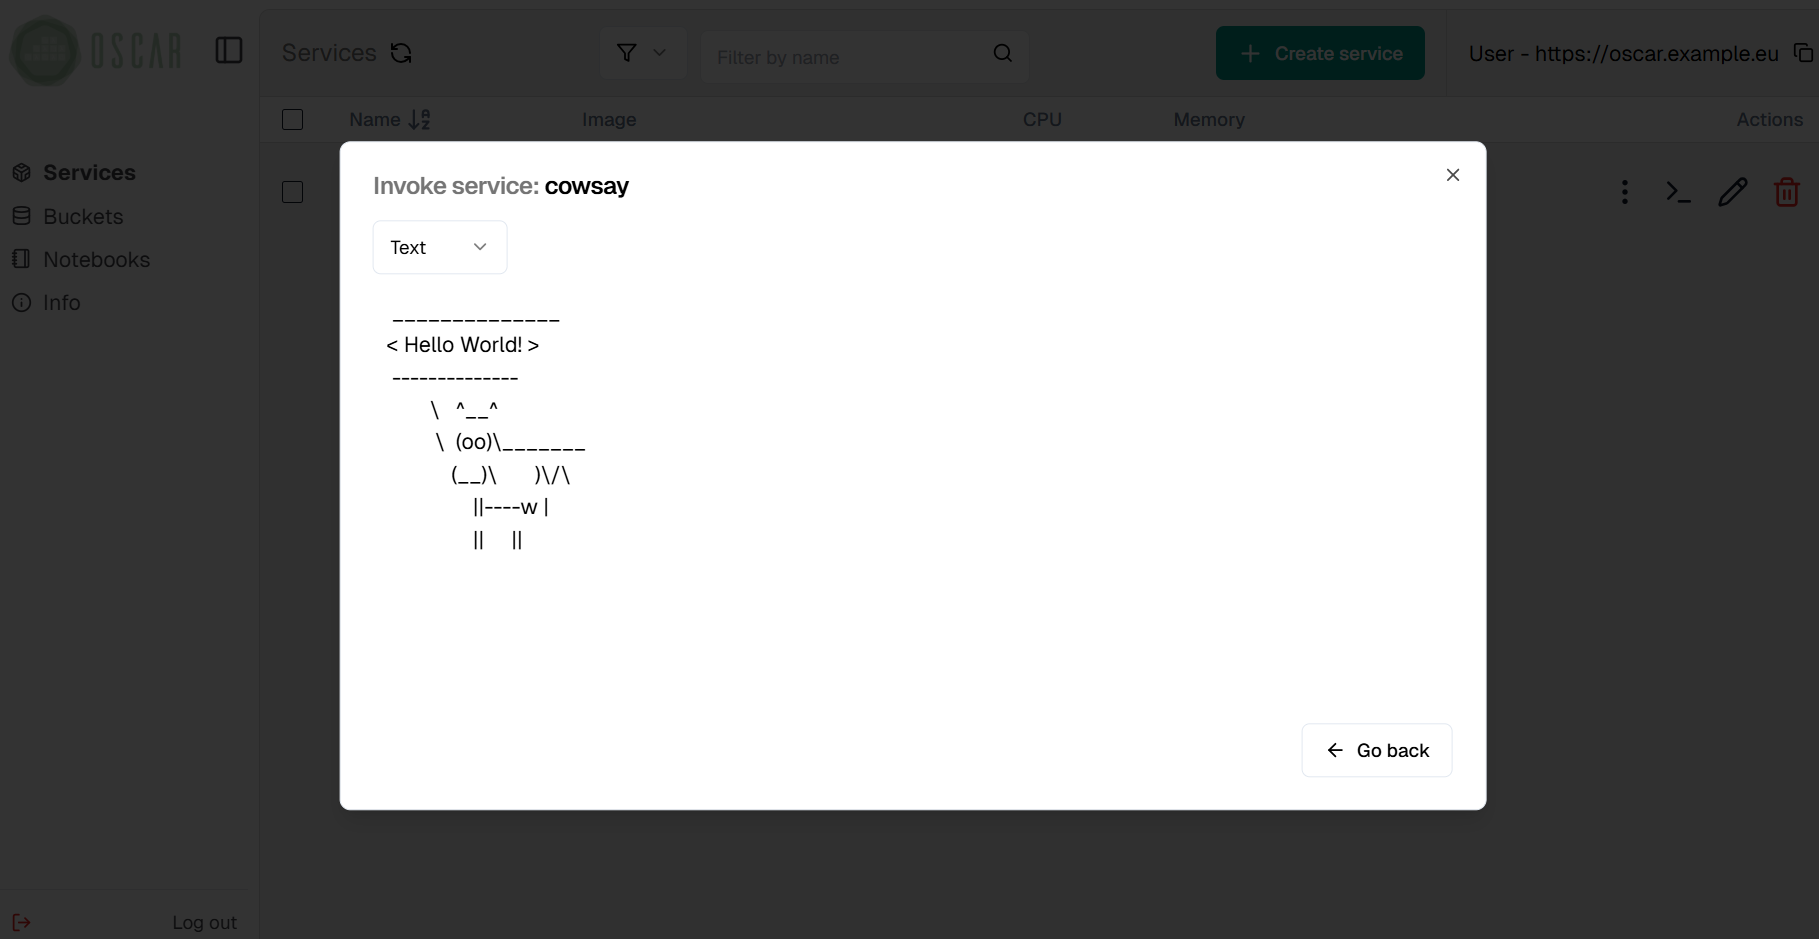
Task: Delete the cowsay service via trash icon
Action: 1787,191
